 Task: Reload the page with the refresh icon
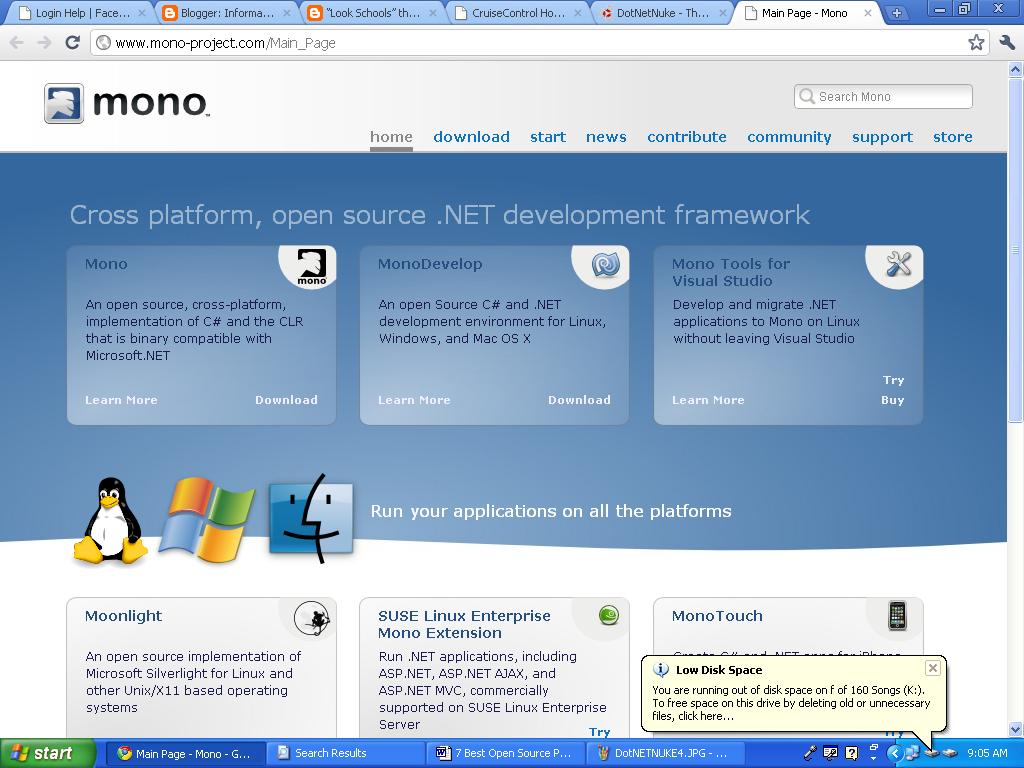click(72, 43)
